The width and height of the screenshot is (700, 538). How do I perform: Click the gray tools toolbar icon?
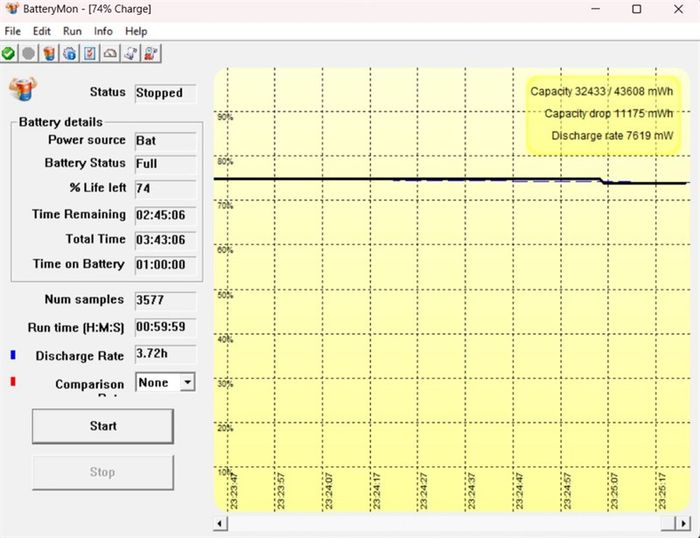click(131, 54)
